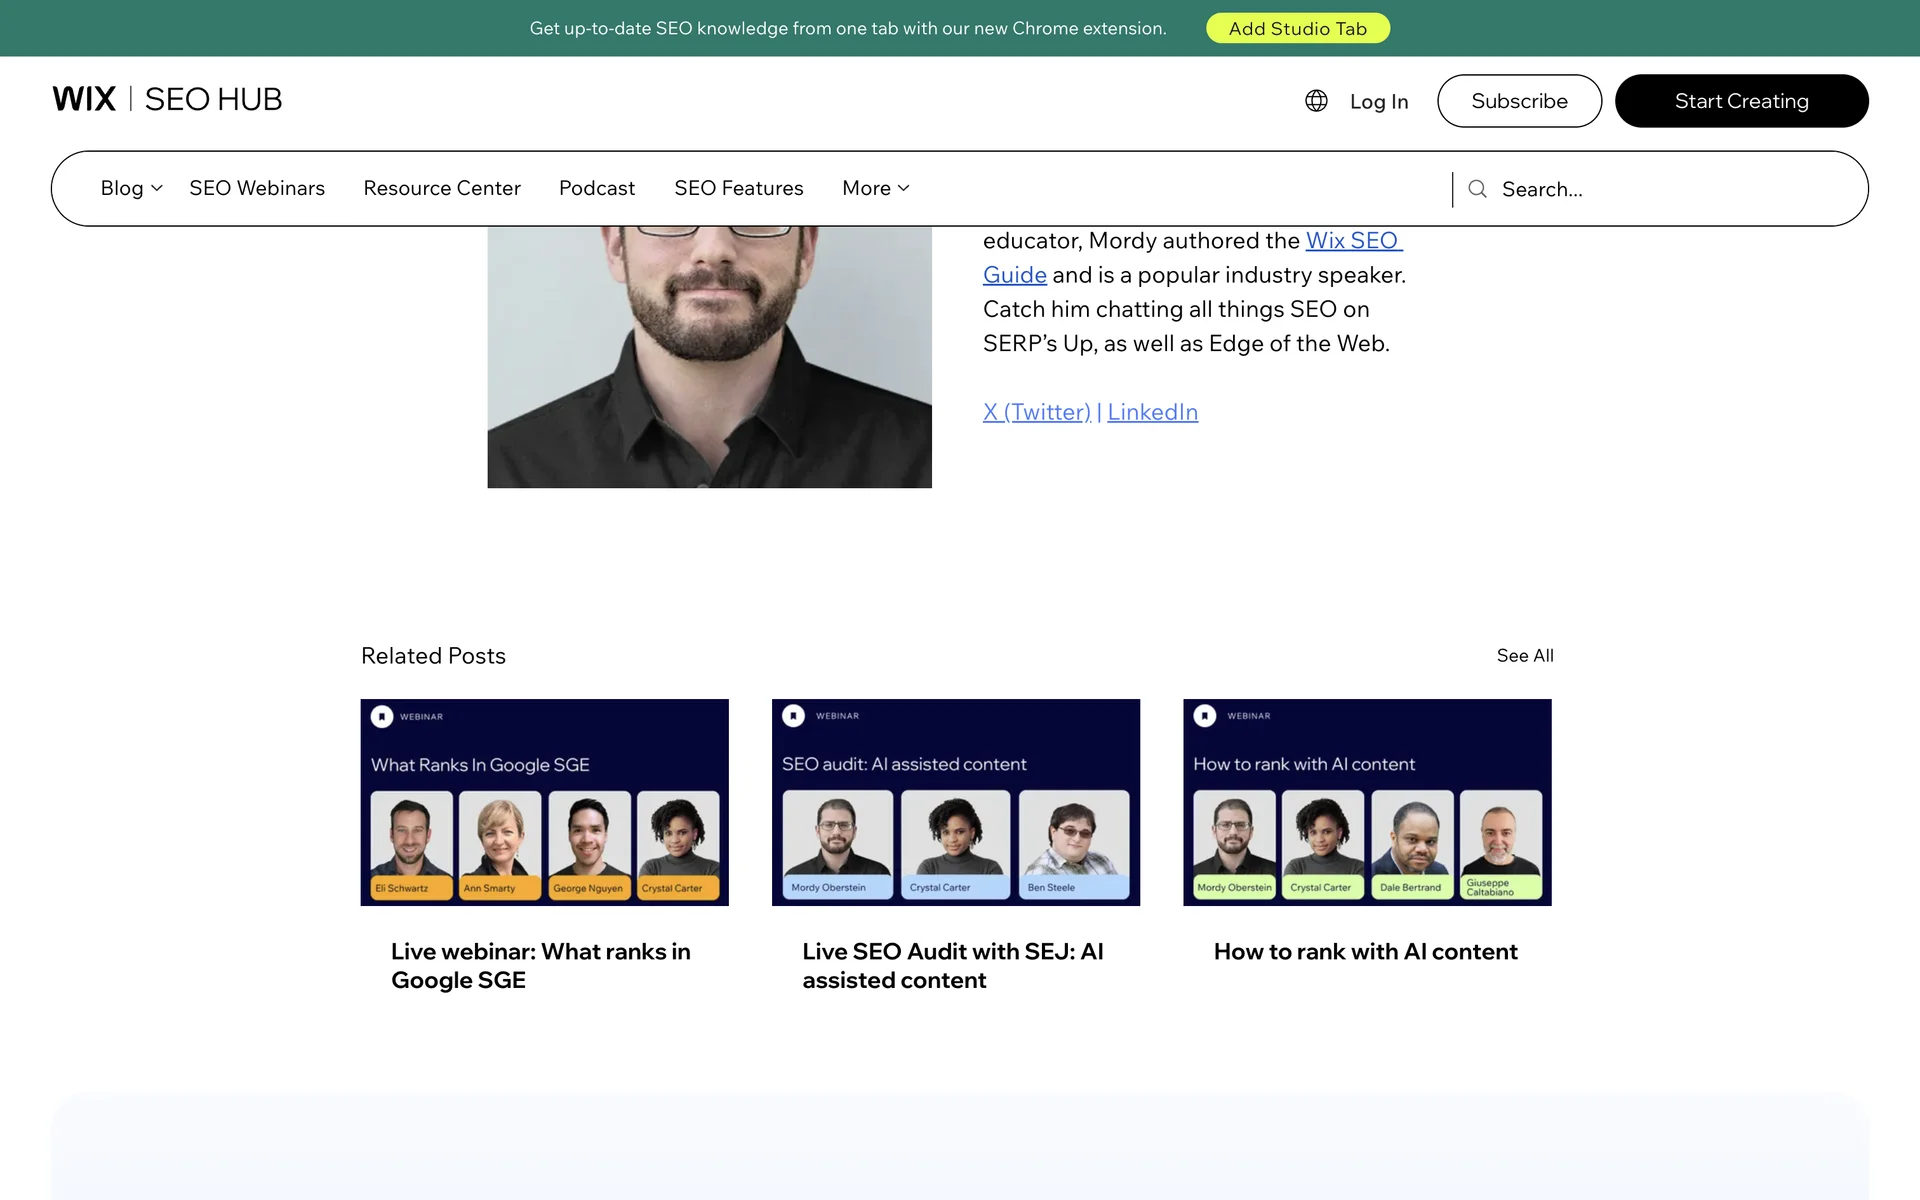Image resolution: width=1920 pixels, height=1200 pixels.
Task: Open the How to rank with AI content thumbnail
Action: coord(1367,802)
